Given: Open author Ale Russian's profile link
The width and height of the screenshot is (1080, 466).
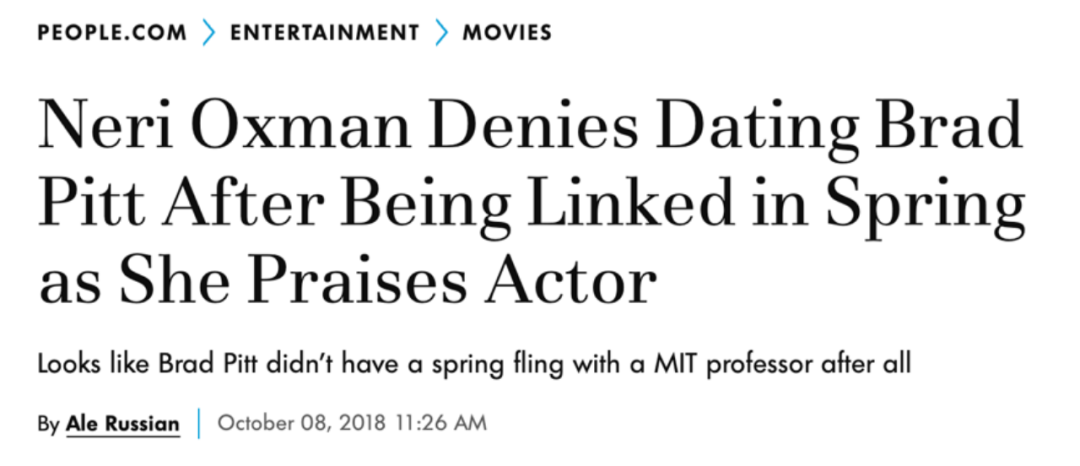Looking at the screenshot, I should pyautogui.click(x=123, y=423).
